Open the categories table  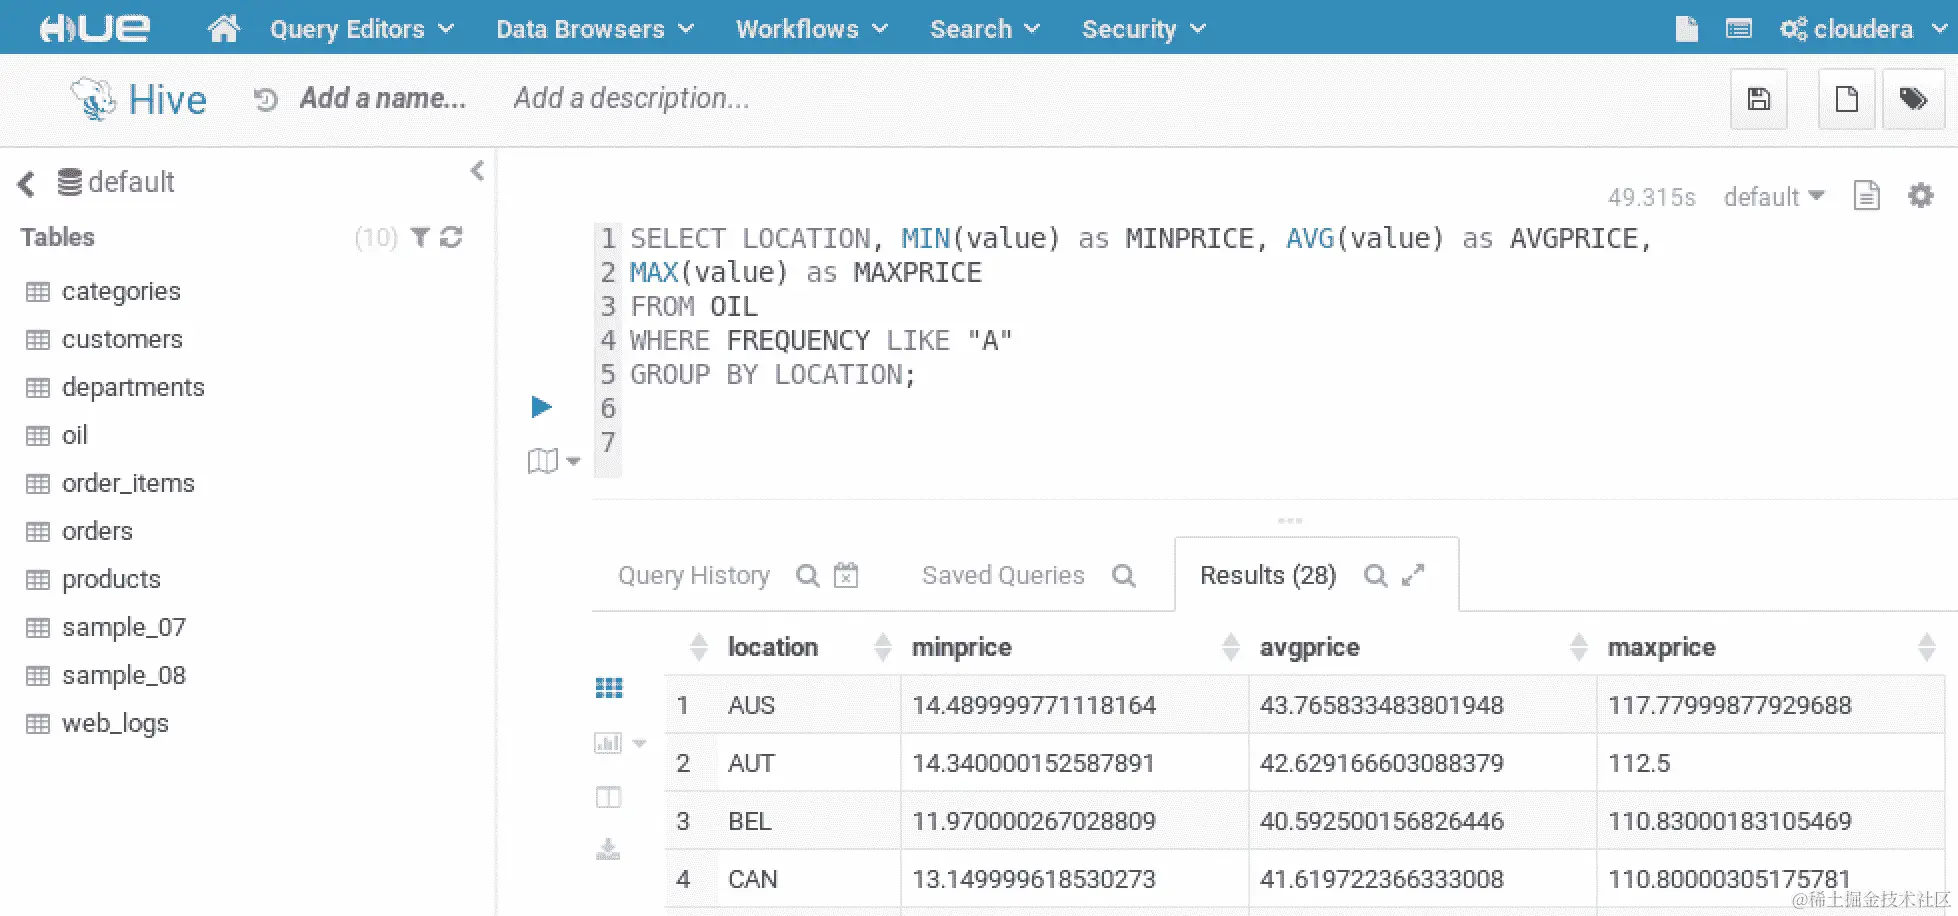[121, 292]
